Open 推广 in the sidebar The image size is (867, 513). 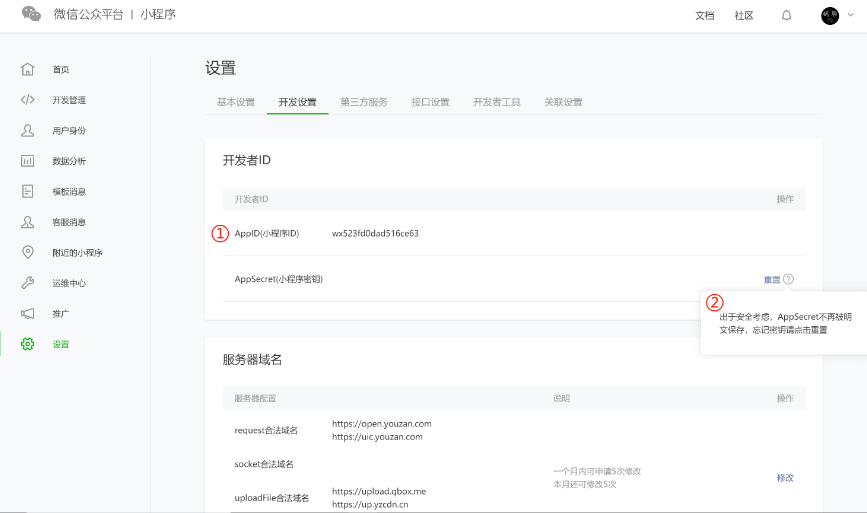(x=61, y=313)
